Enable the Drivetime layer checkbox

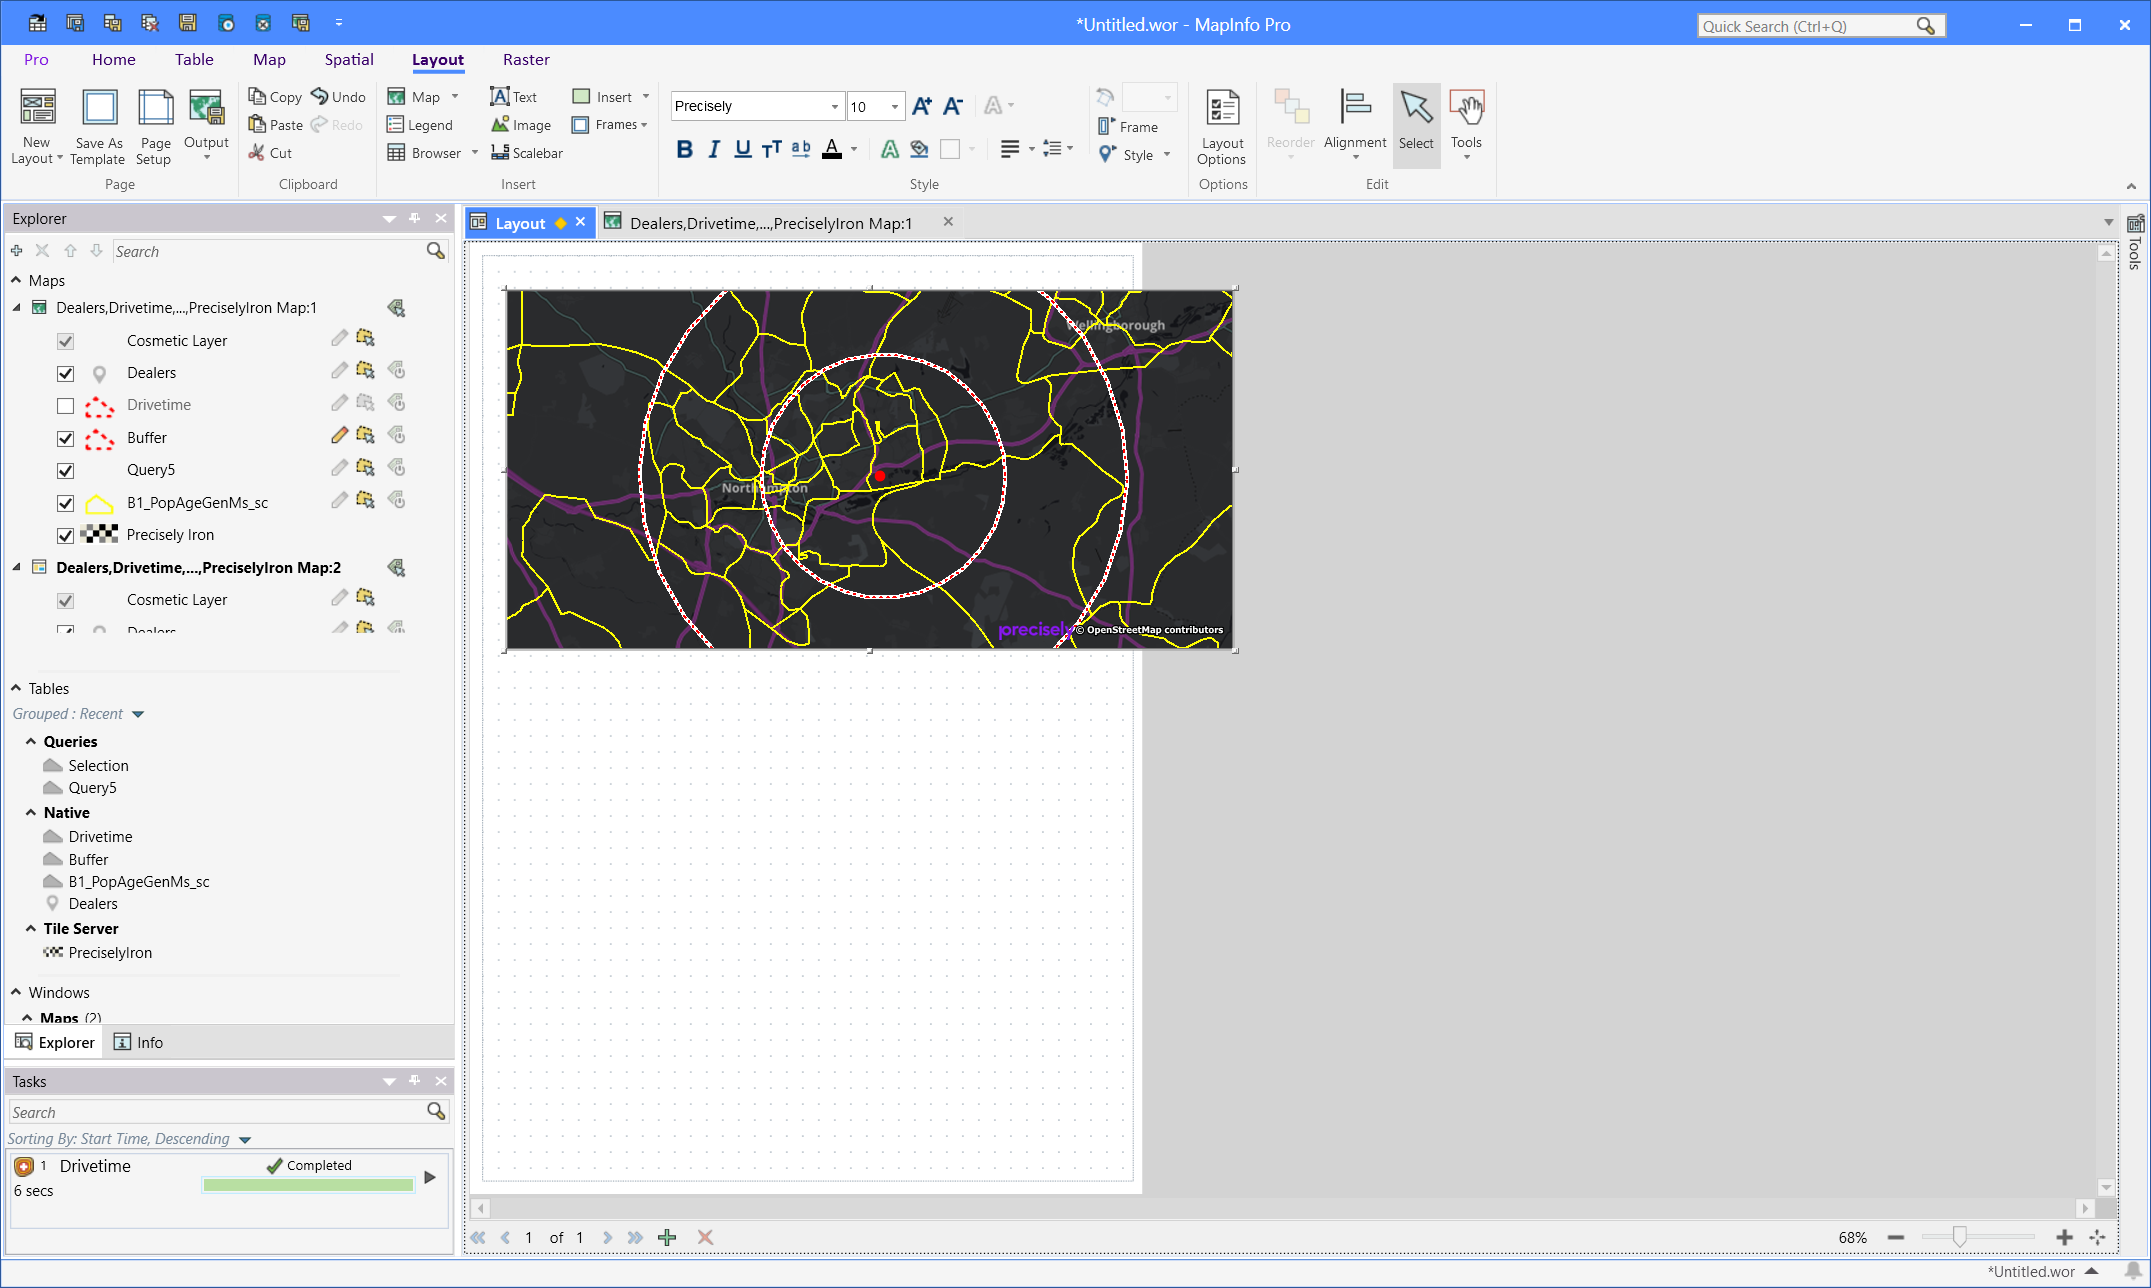(x=66, y=406)
